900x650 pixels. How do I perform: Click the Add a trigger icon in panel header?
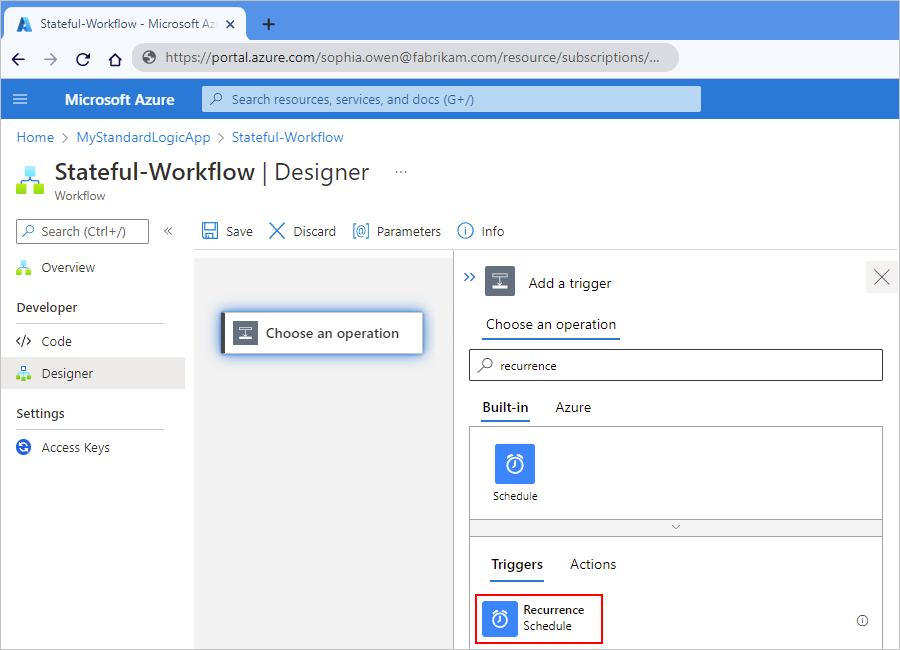click(x=500, y=281)
